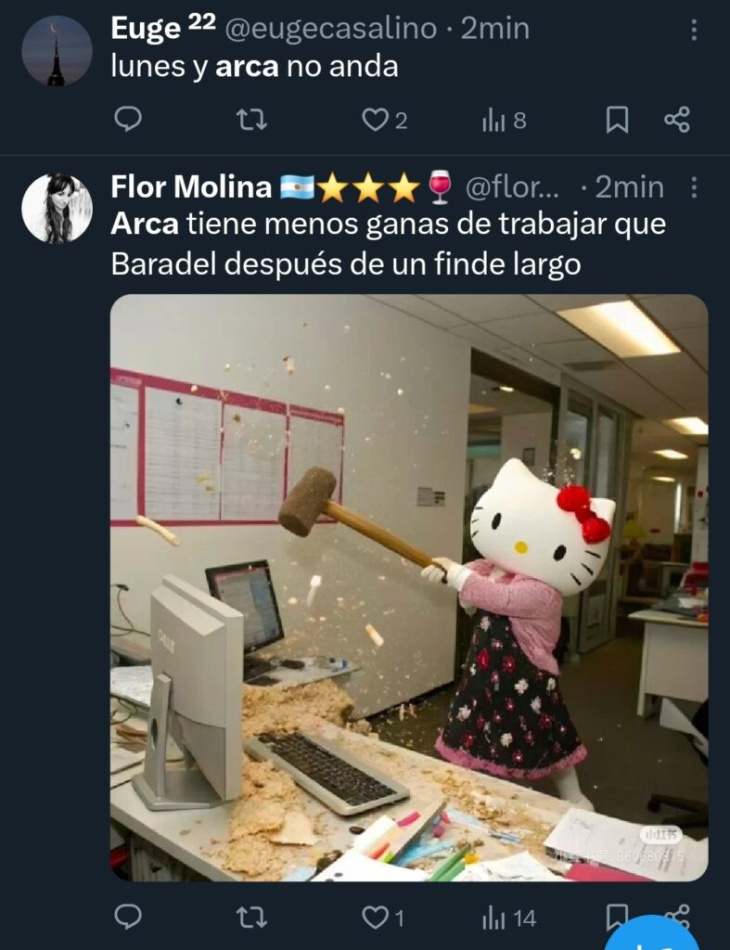Open @eugecasalino handle link
Image resolution: width=730 pixels, height=950 pixels.
click(331, 28)
